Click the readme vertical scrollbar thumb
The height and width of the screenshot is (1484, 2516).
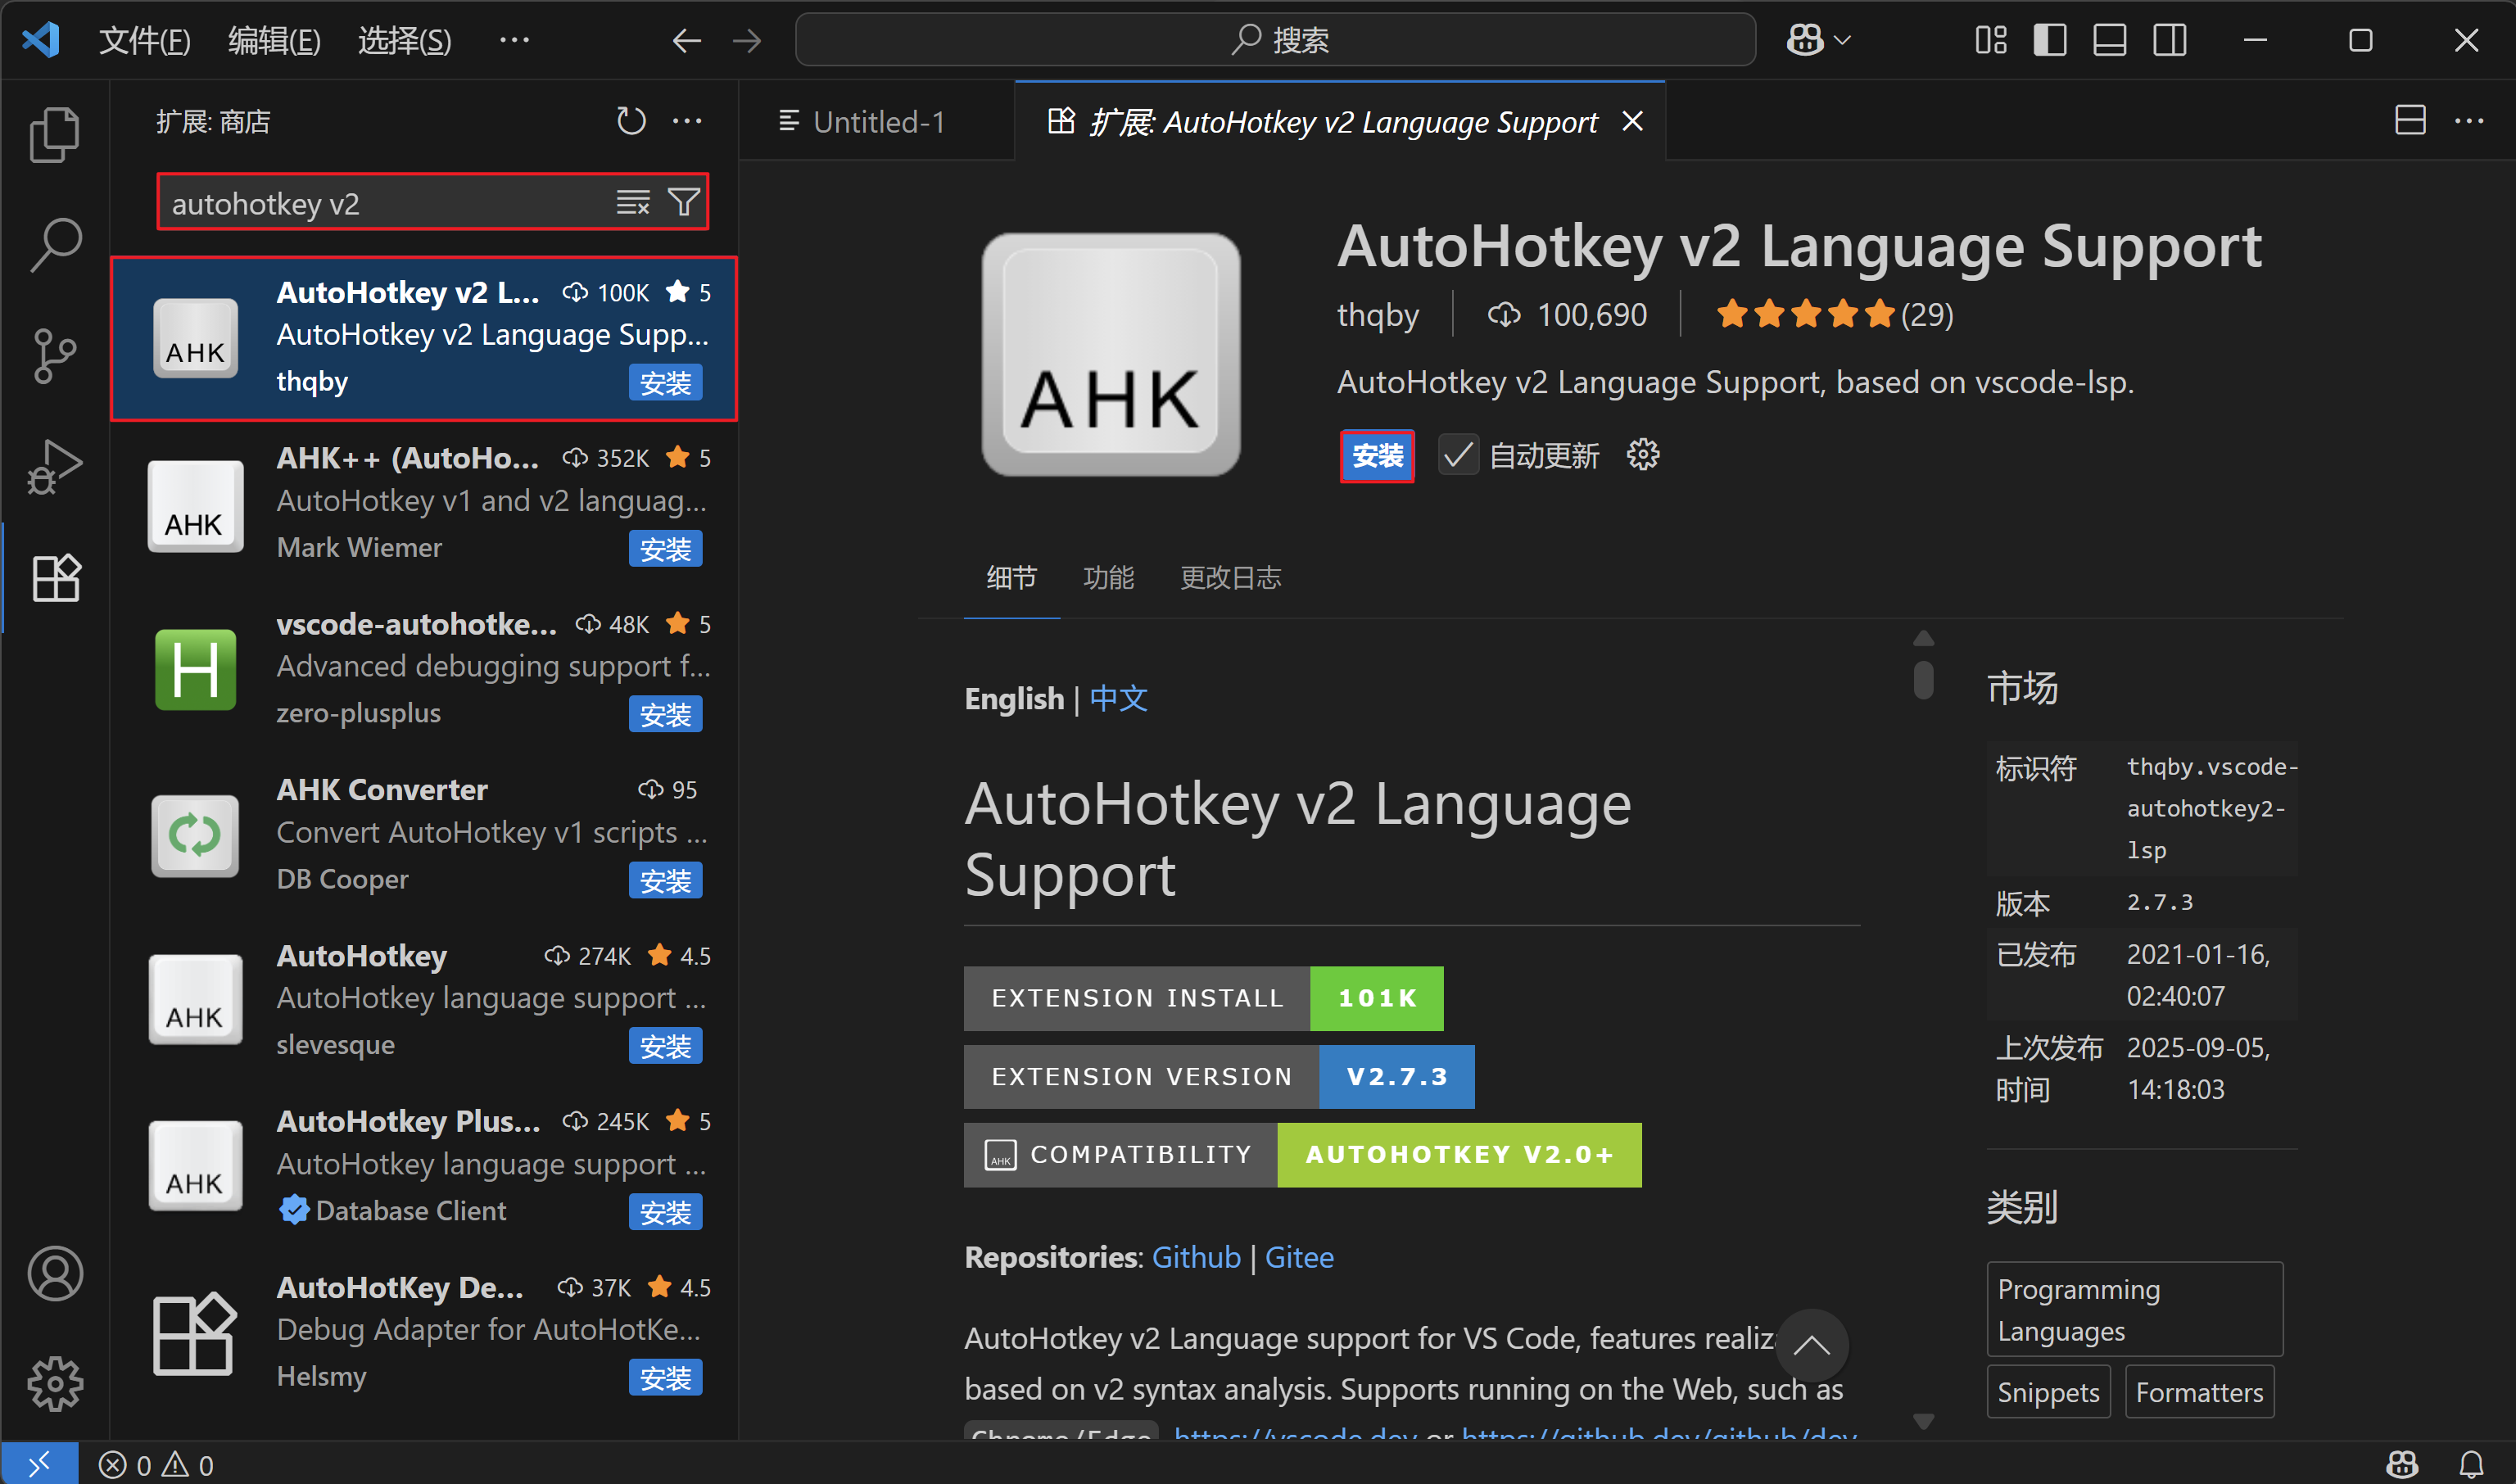click(1923, 680)
